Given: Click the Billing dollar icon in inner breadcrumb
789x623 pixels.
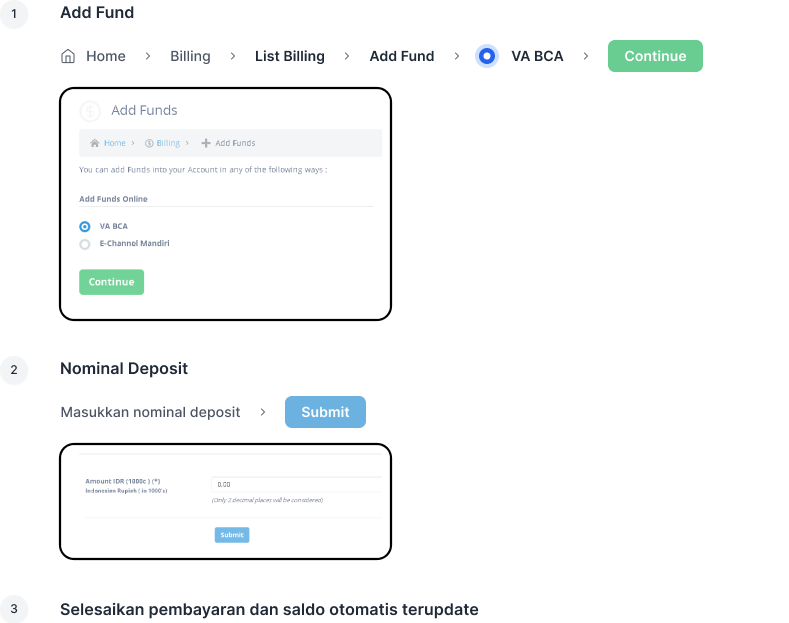Looking at the screenshot, I should 149,143.
